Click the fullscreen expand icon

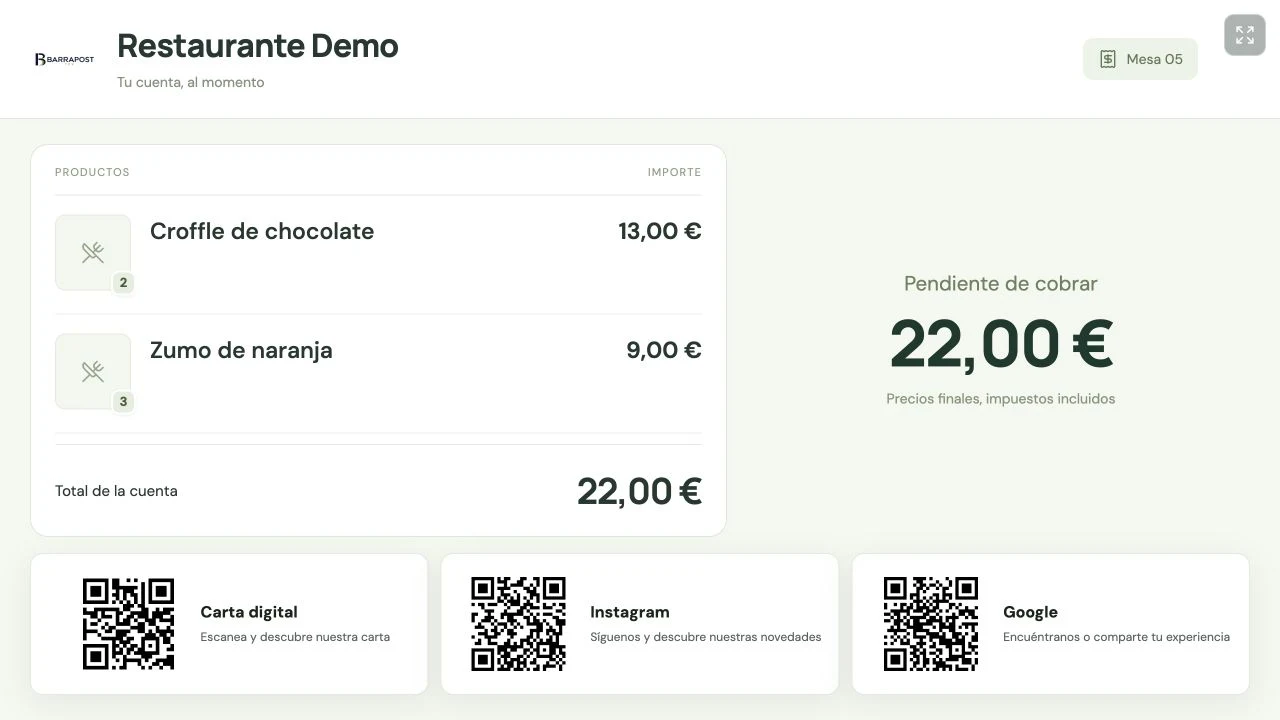click(1245, 35)
